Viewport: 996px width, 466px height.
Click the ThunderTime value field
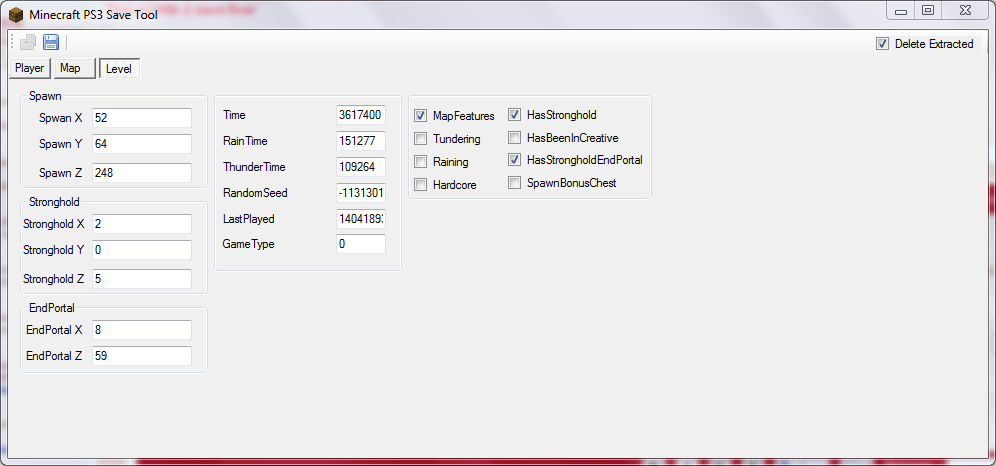click(x=361, y=167)
